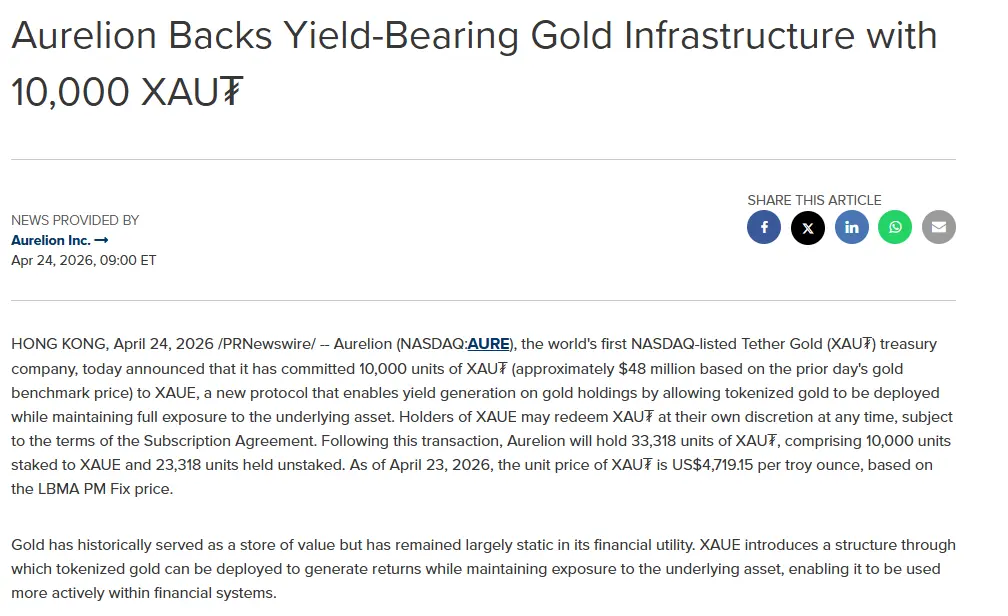Click the paragraph starting 'Gold has historically'
Viewport: 1008px width, 616px height.
click(483, 569)
